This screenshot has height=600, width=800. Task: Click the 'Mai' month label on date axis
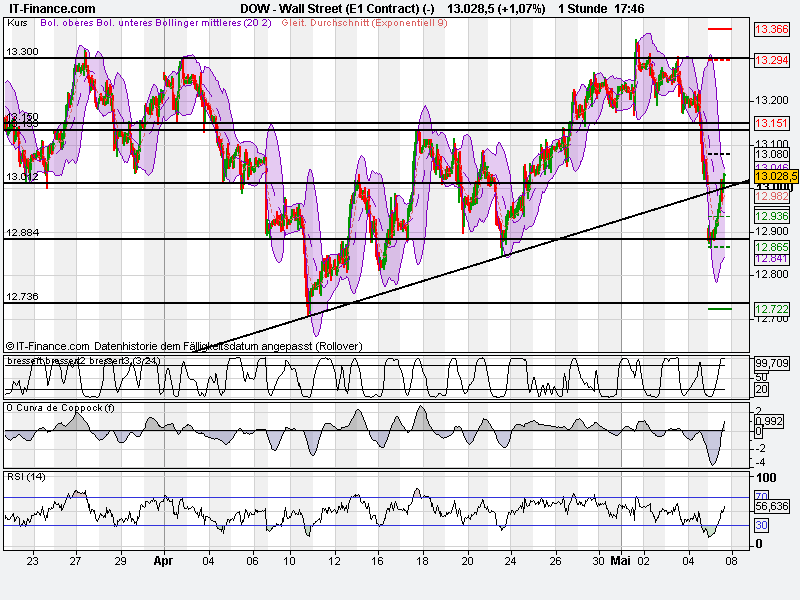coord(620,561)
